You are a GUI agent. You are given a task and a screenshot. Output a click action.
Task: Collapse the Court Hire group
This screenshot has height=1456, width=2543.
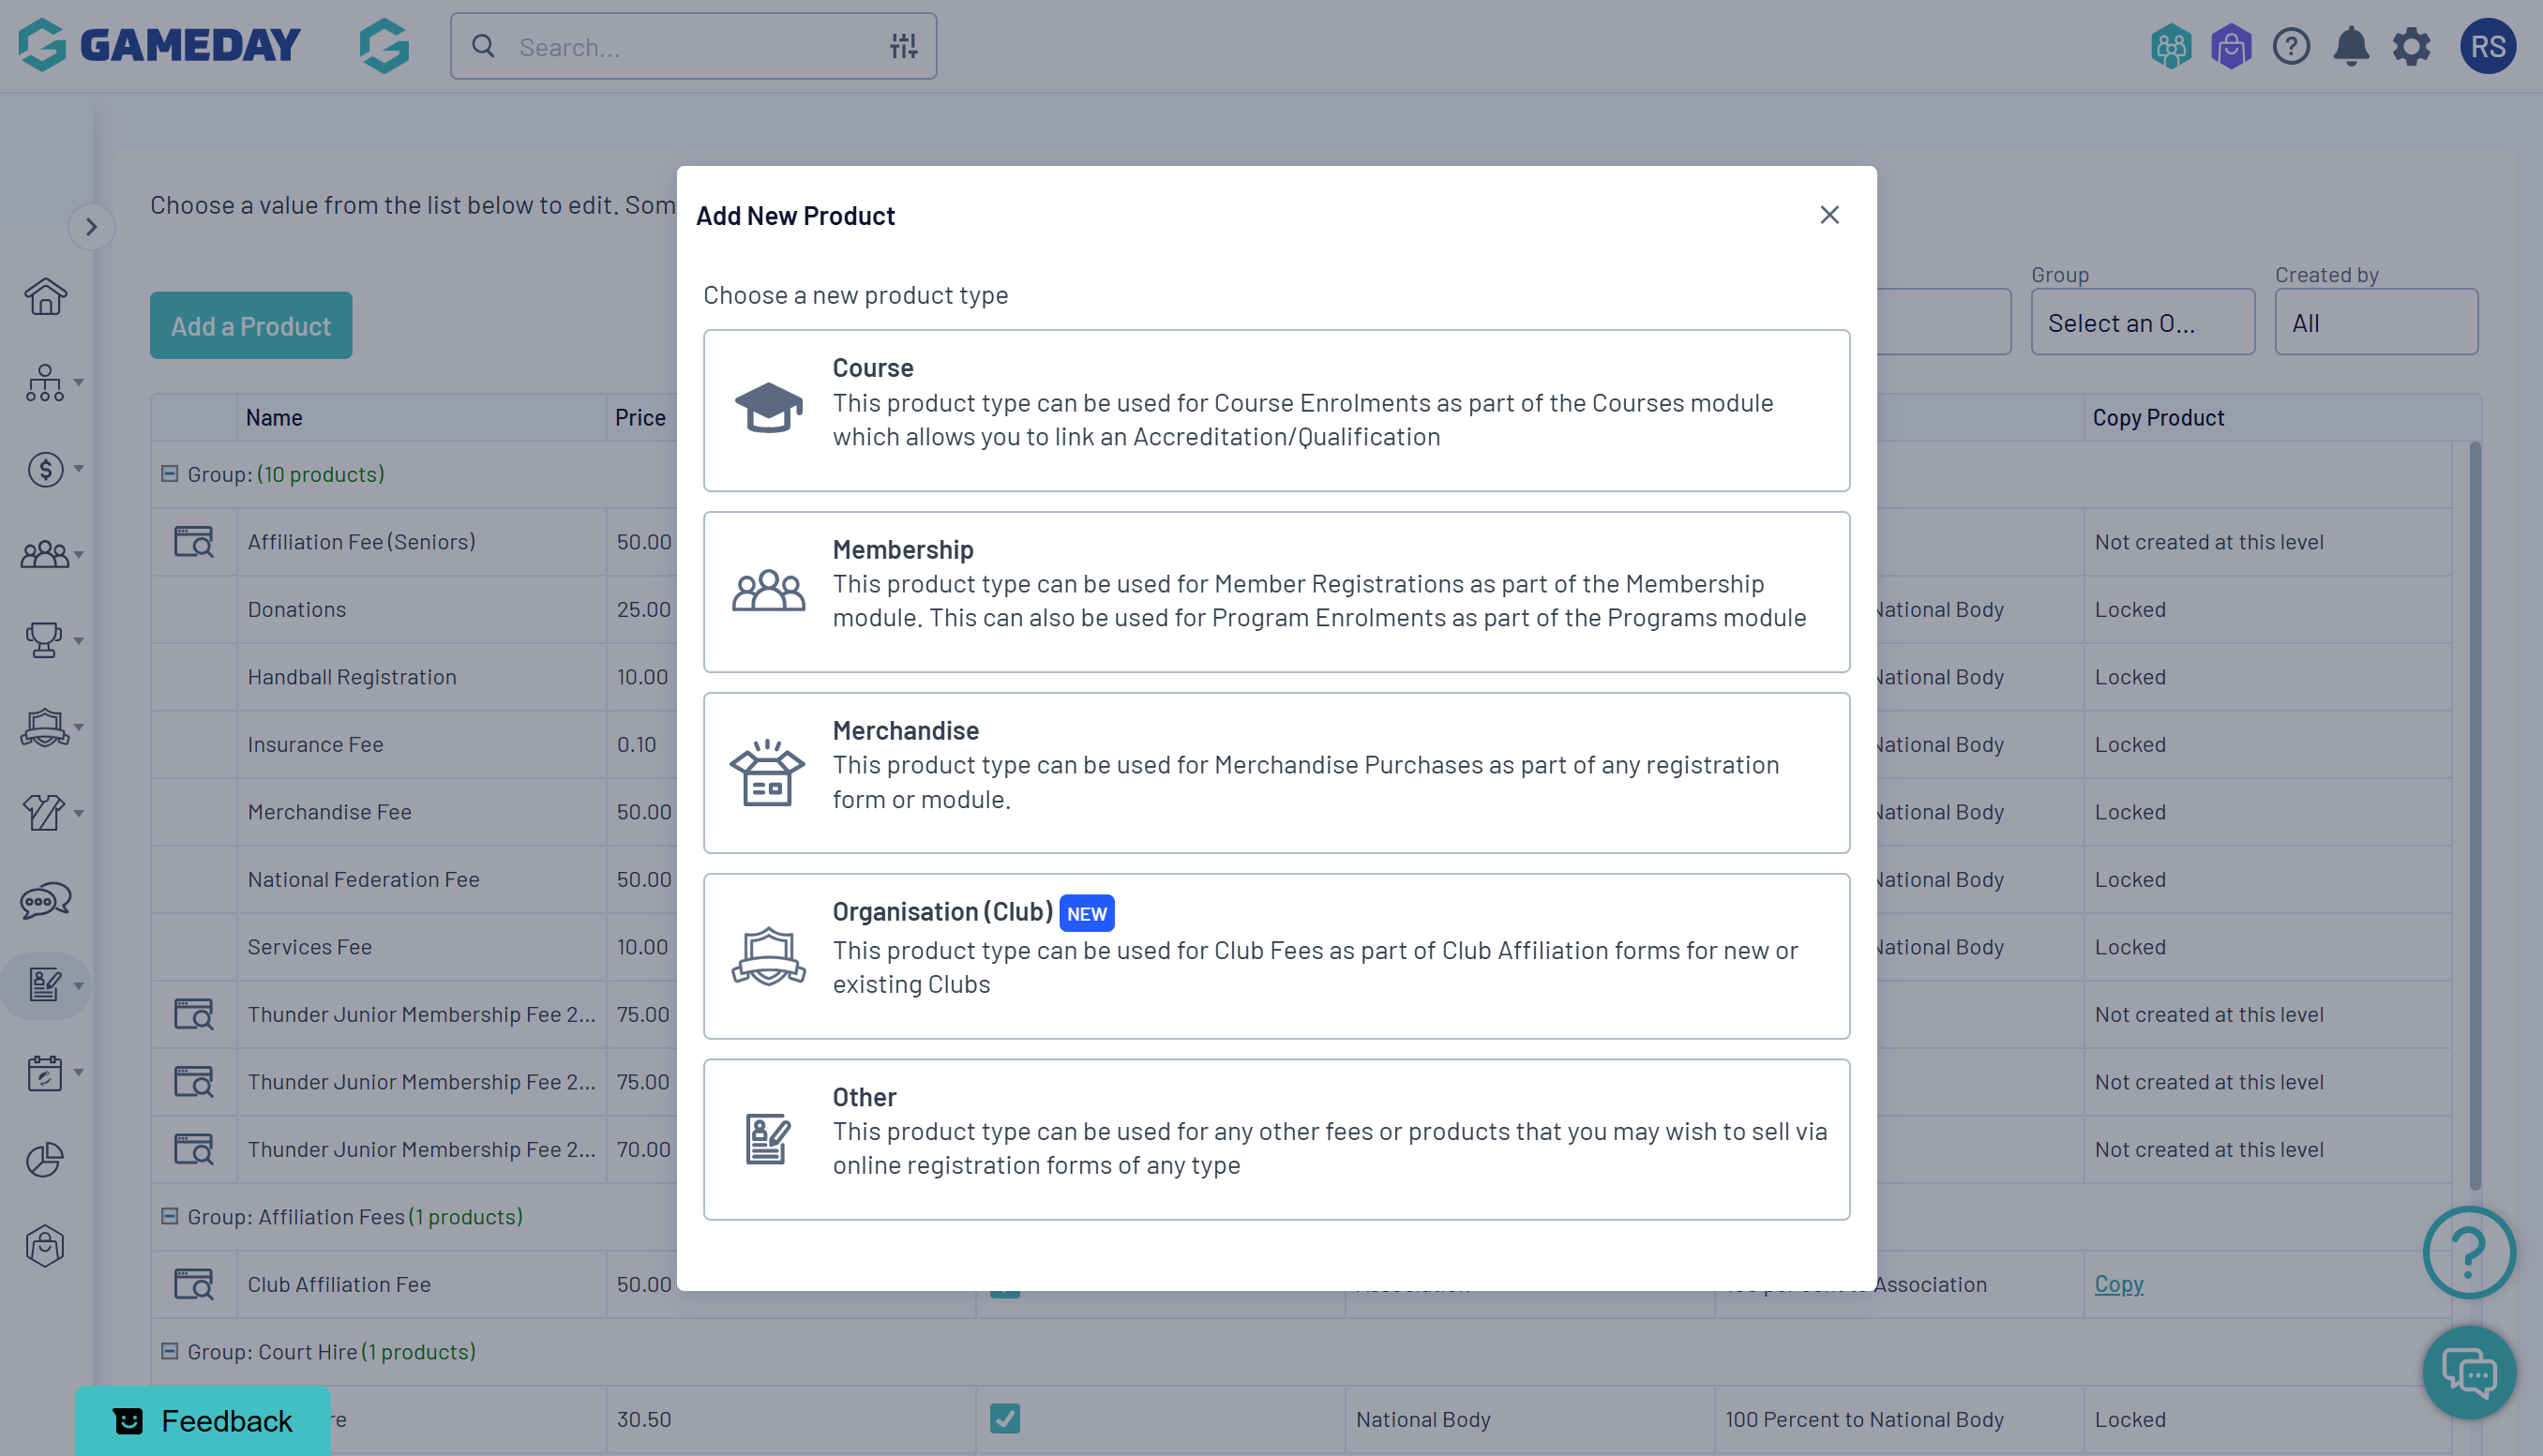[x=170, y=1351]
